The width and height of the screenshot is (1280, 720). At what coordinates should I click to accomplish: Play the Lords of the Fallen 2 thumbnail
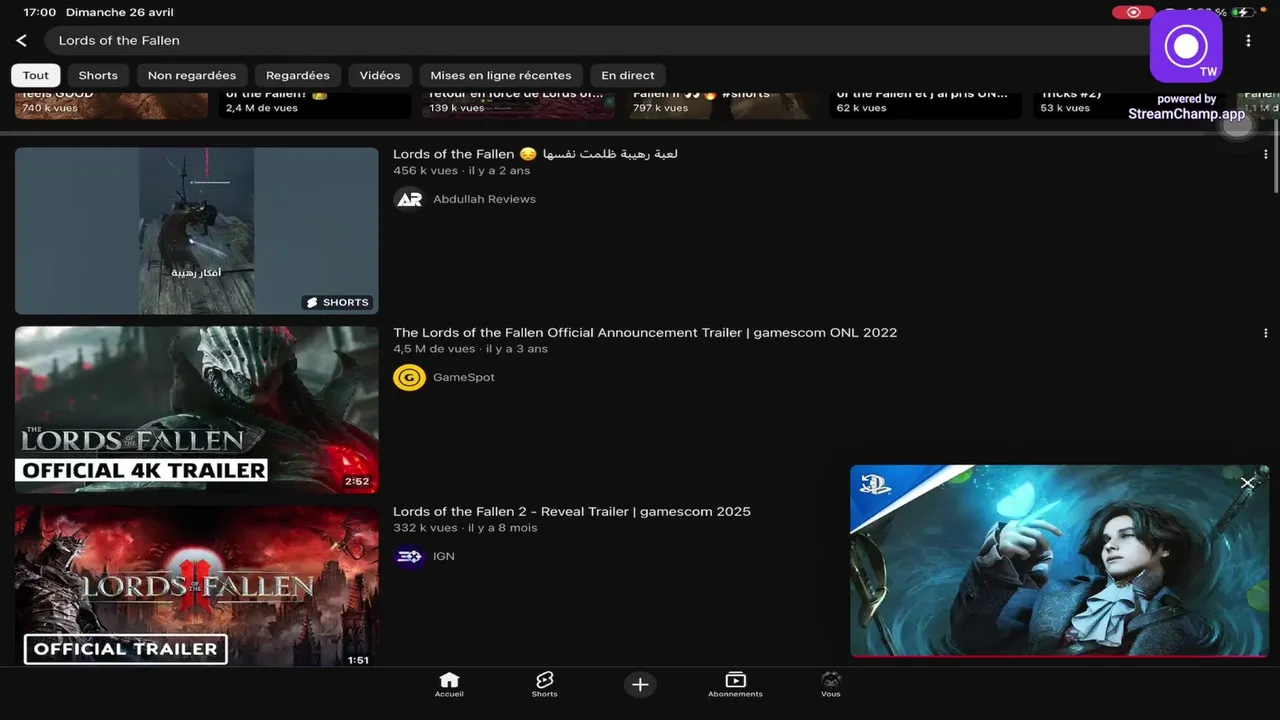click(197, 586)
